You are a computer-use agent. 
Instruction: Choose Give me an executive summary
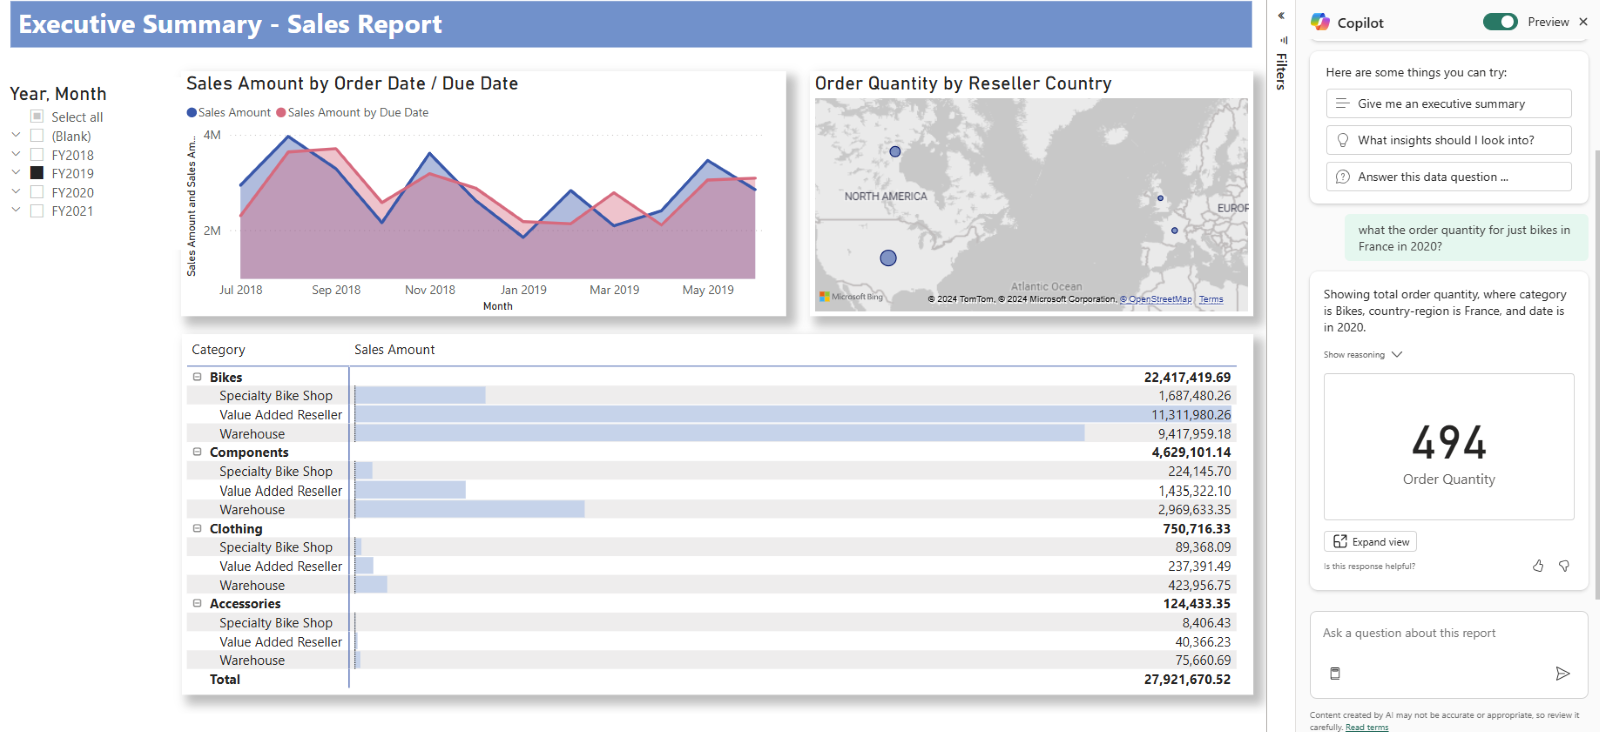pos(1448,104)
